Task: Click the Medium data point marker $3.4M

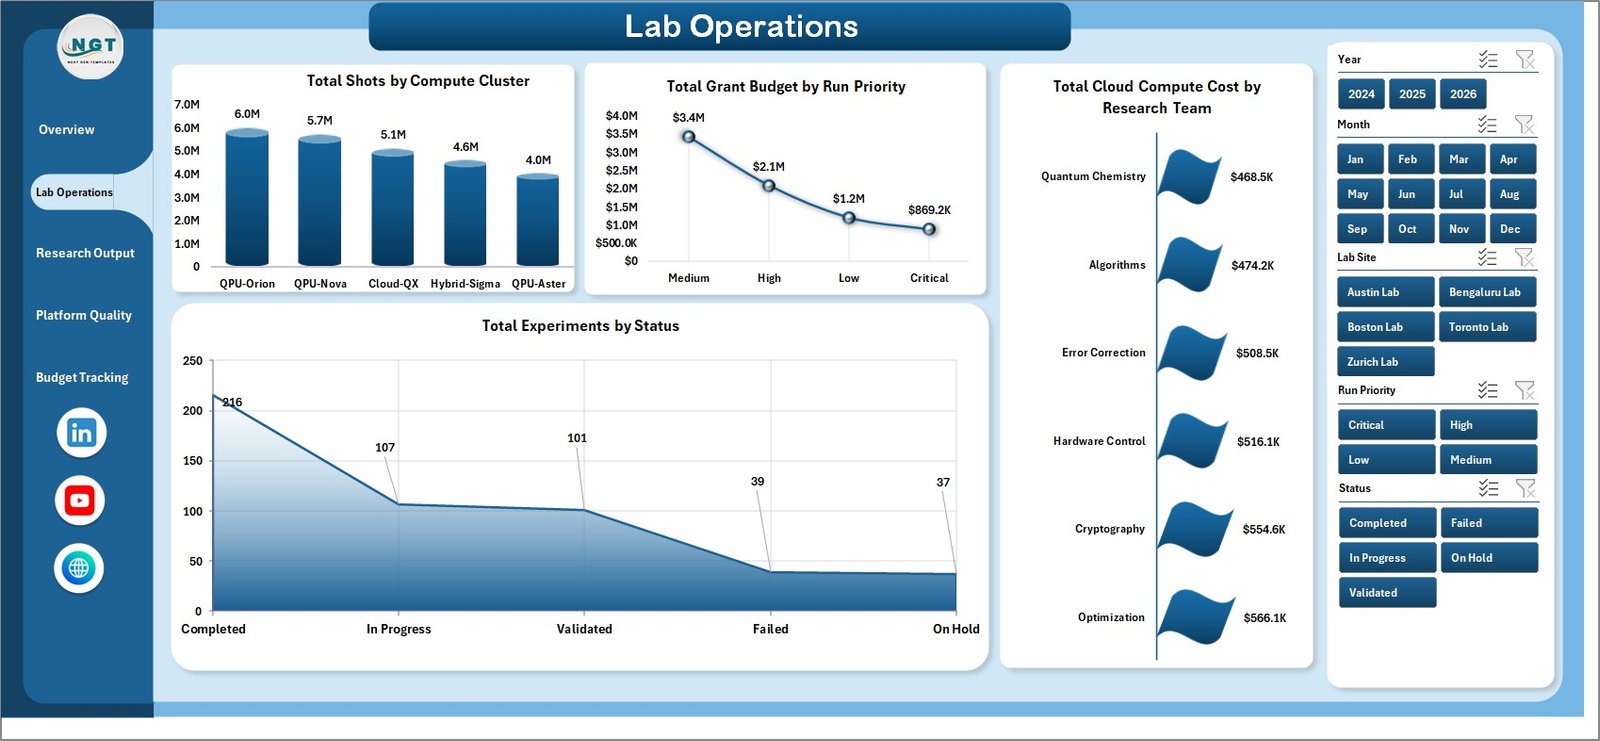Action: click(x=689, y=136)
